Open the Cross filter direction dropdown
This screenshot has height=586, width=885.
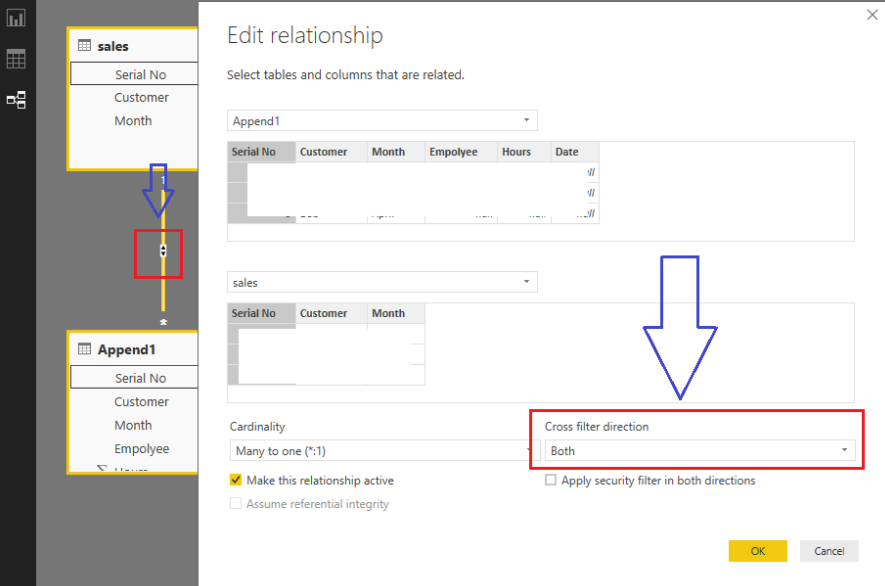(700, 451)
